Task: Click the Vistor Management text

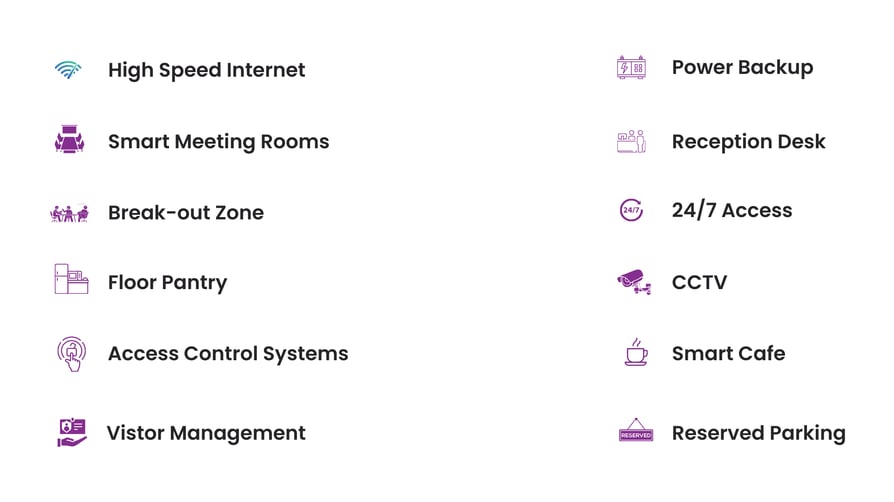Action: [x=206, y=433]
